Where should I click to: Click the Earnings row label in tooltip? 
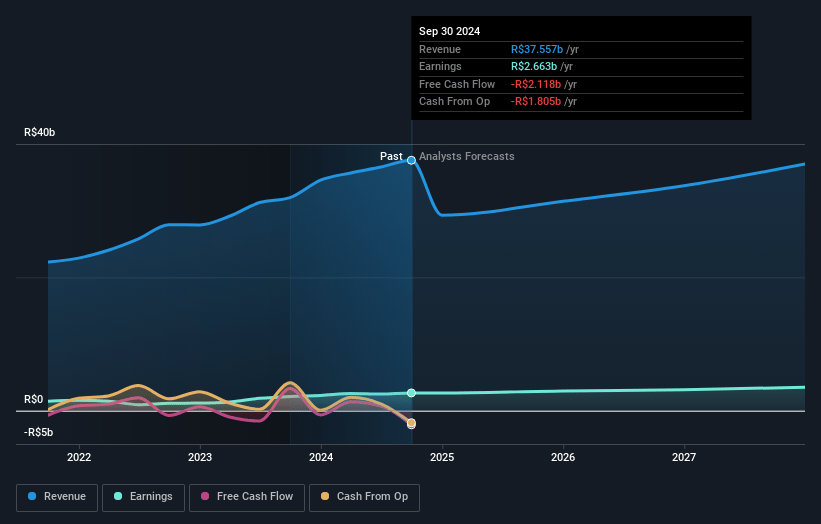[x=440, y=66]
